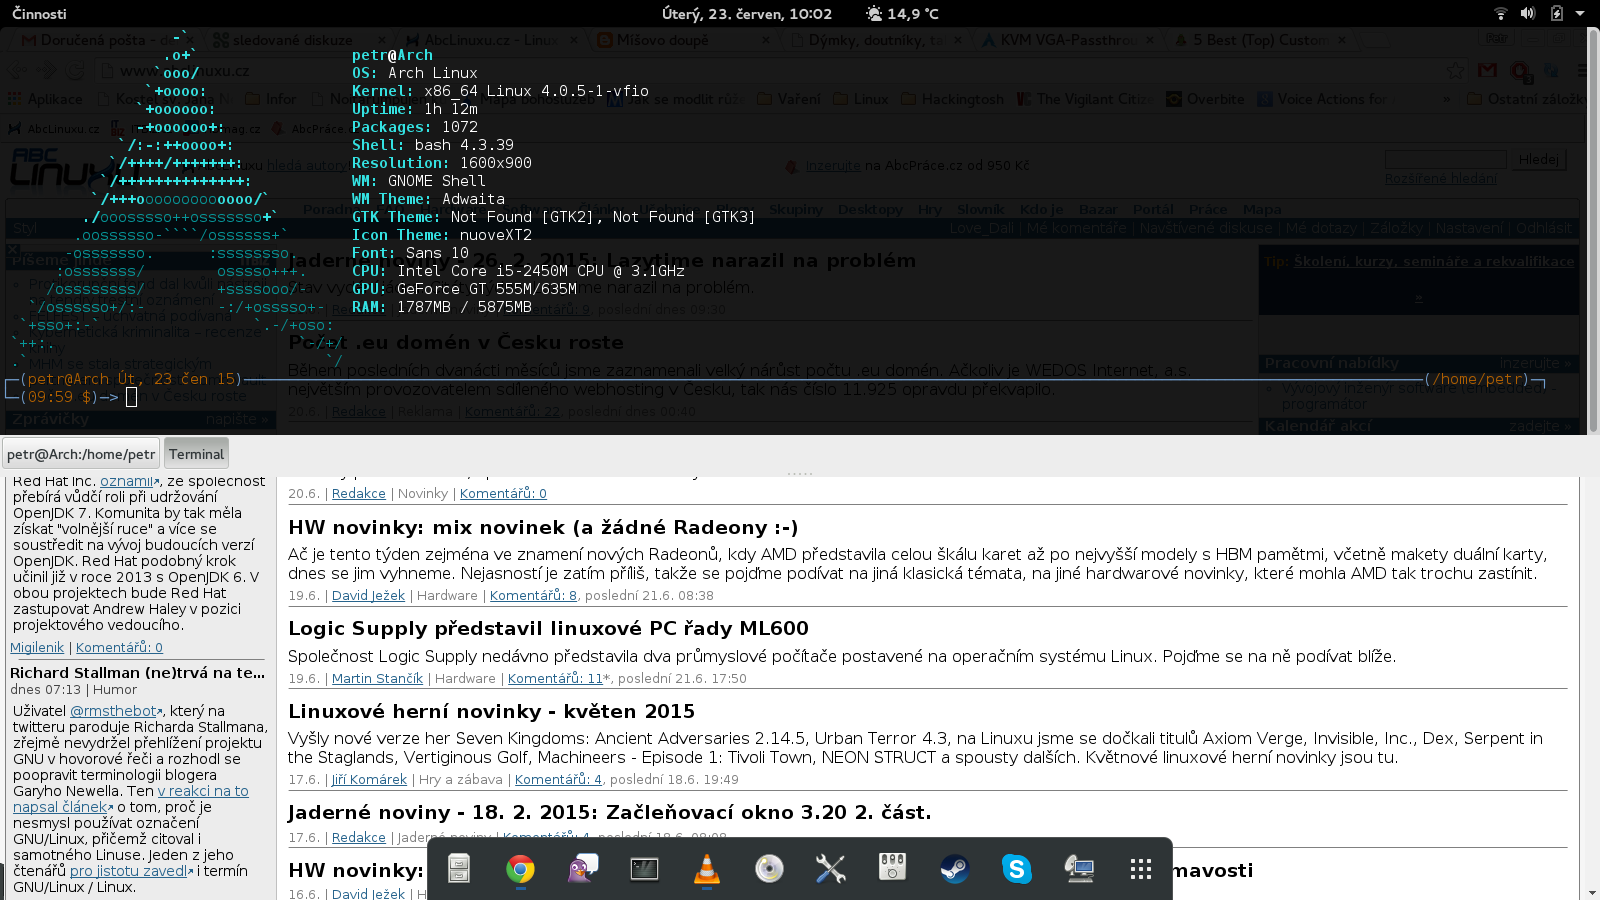Image resolution: width=1600 pixels, height=900 pixels.
Task: Open Redakce link in the 17.6. row
Action: tap(359, 838)
